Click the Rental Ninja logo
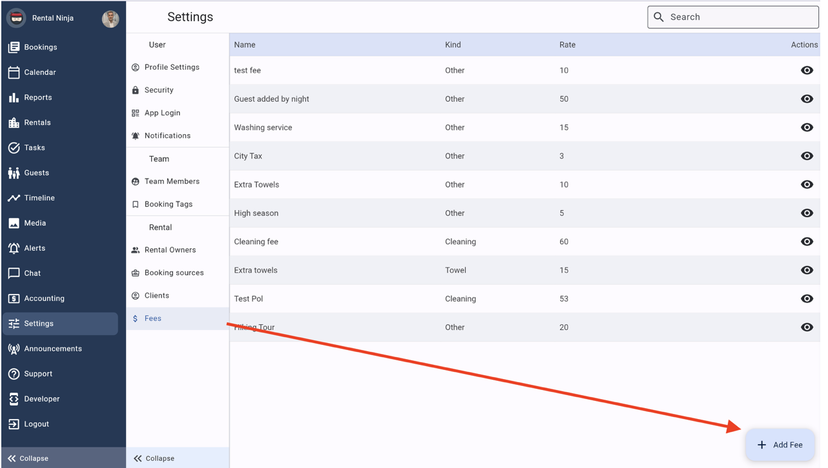 point(16,18)
